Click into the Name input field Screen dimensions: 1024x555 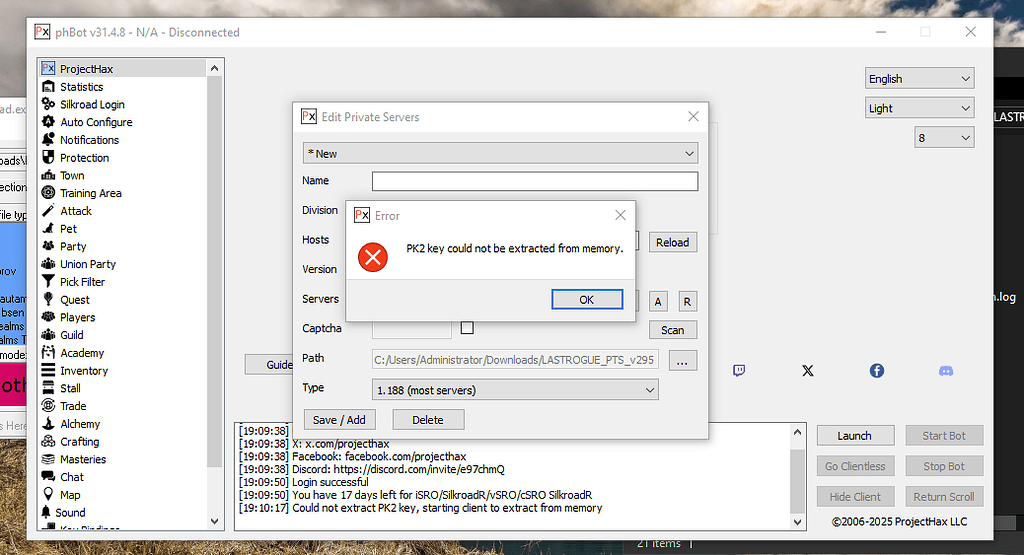tap(535, 182)
